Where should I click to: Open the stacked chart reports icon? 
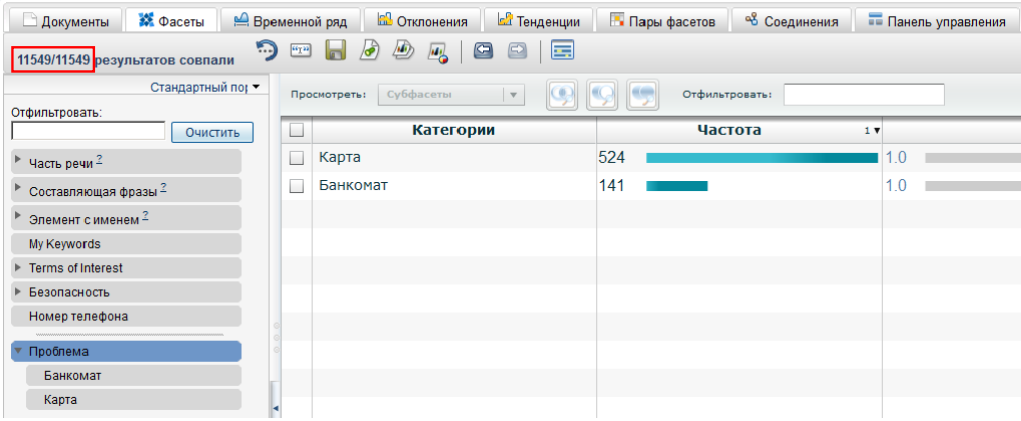[404, 51]
